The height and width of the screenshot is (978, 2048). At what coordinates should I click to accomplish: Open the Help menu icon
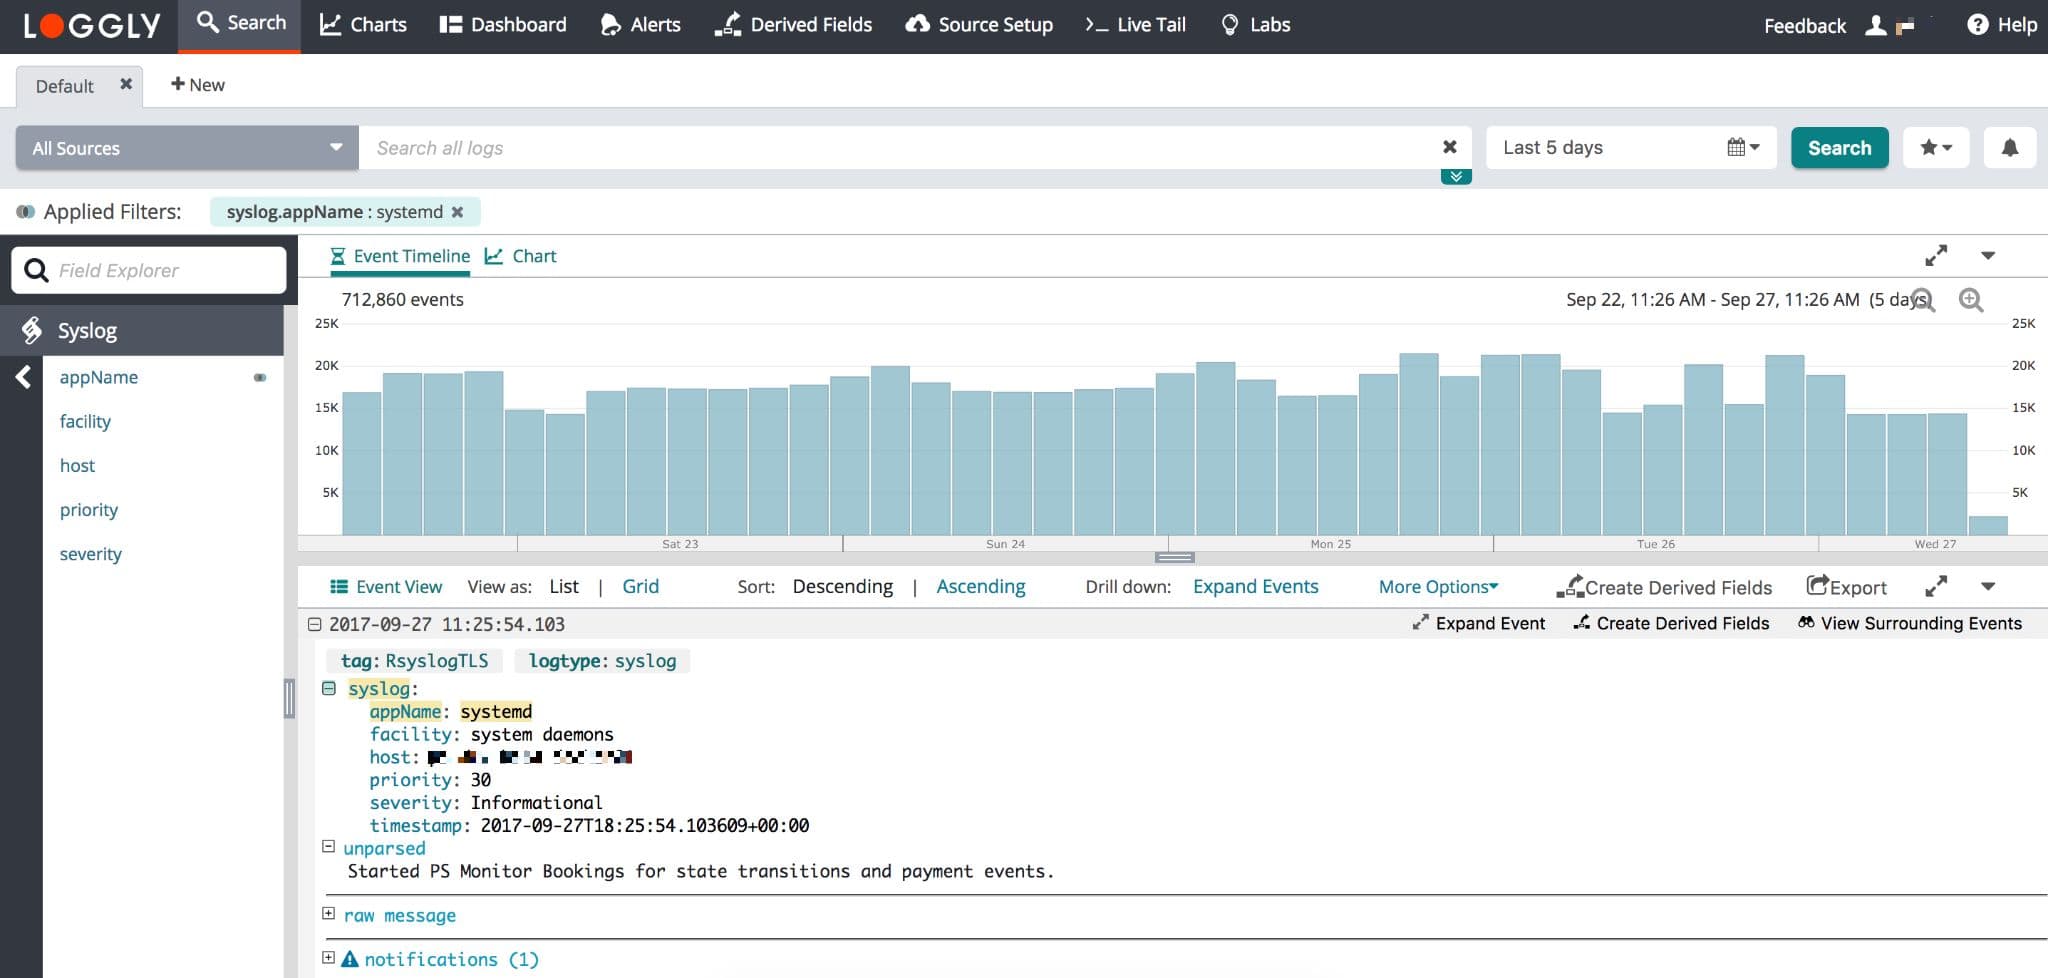[1977, 25]
